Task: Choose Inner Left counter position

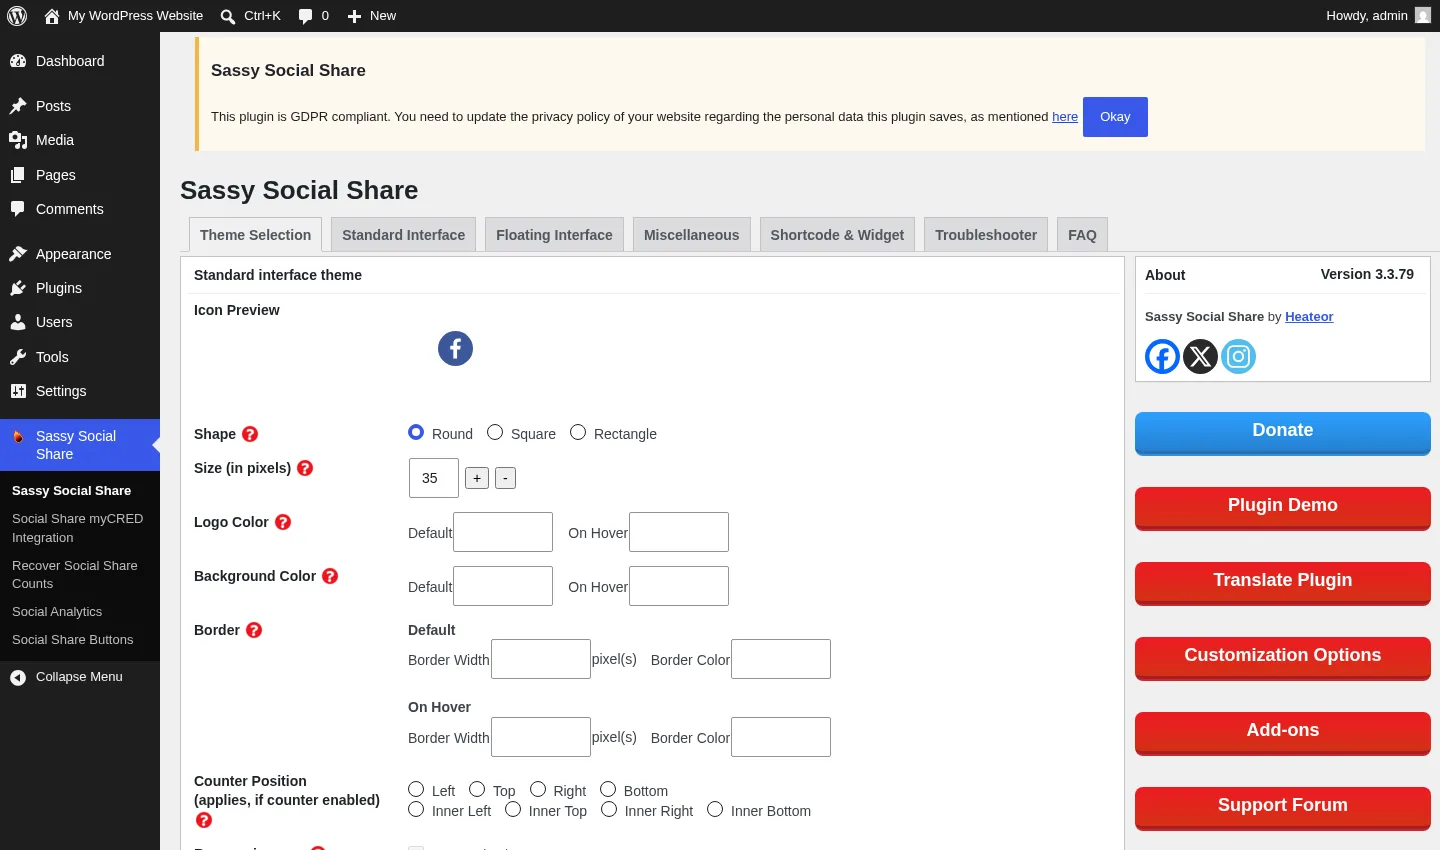Action: tap(416, 809)
